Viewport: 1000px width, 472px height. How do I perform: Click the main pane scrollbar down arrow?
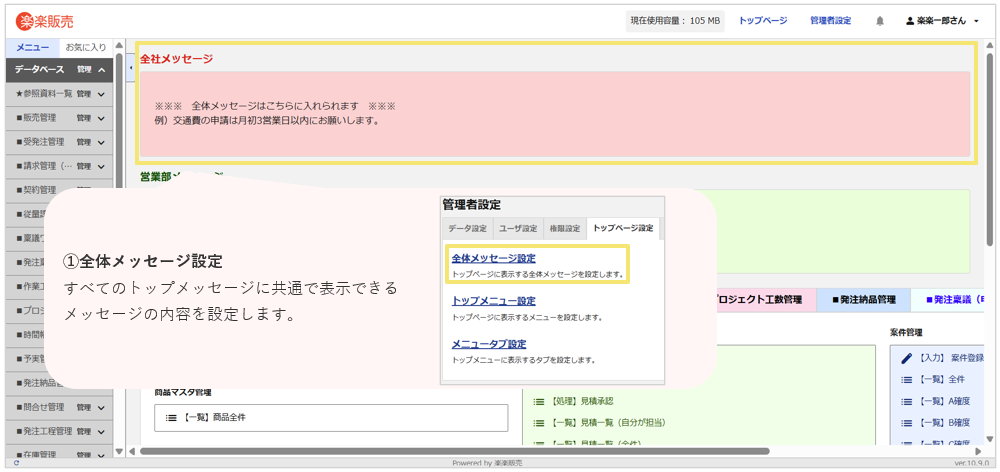coord(989,439)
